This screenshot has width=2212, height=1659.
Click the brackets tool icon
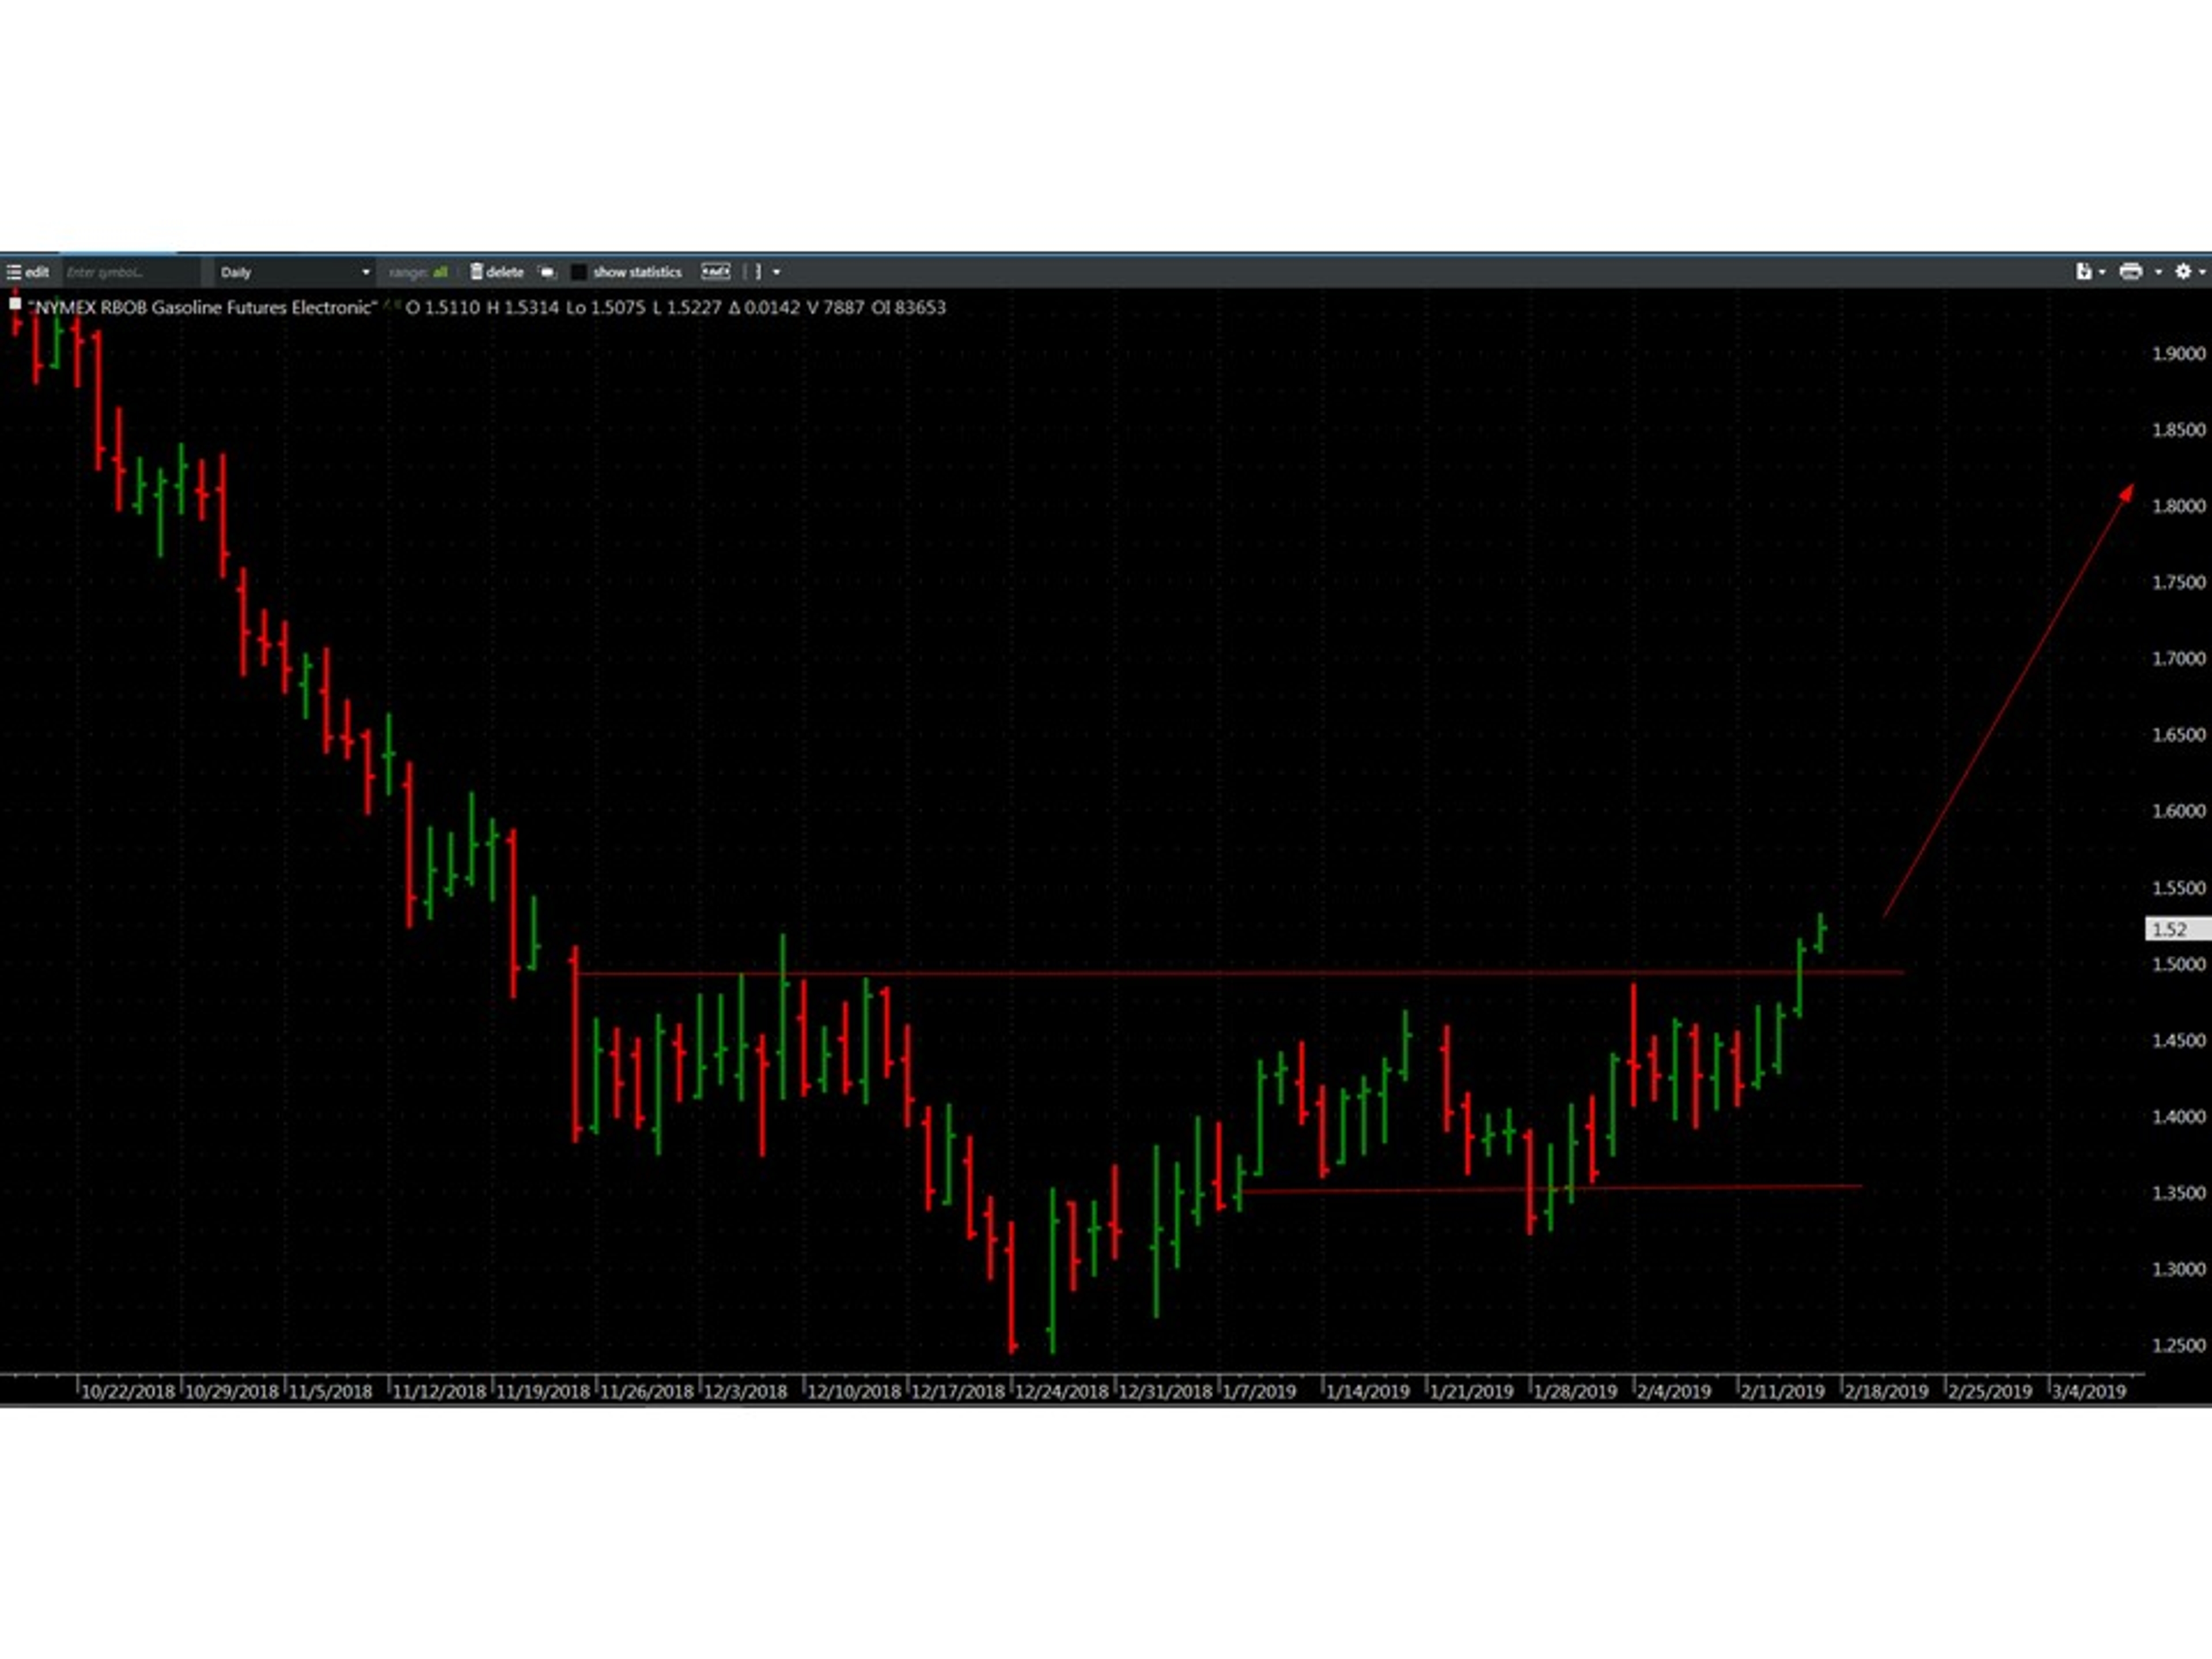tap(751, 272)
